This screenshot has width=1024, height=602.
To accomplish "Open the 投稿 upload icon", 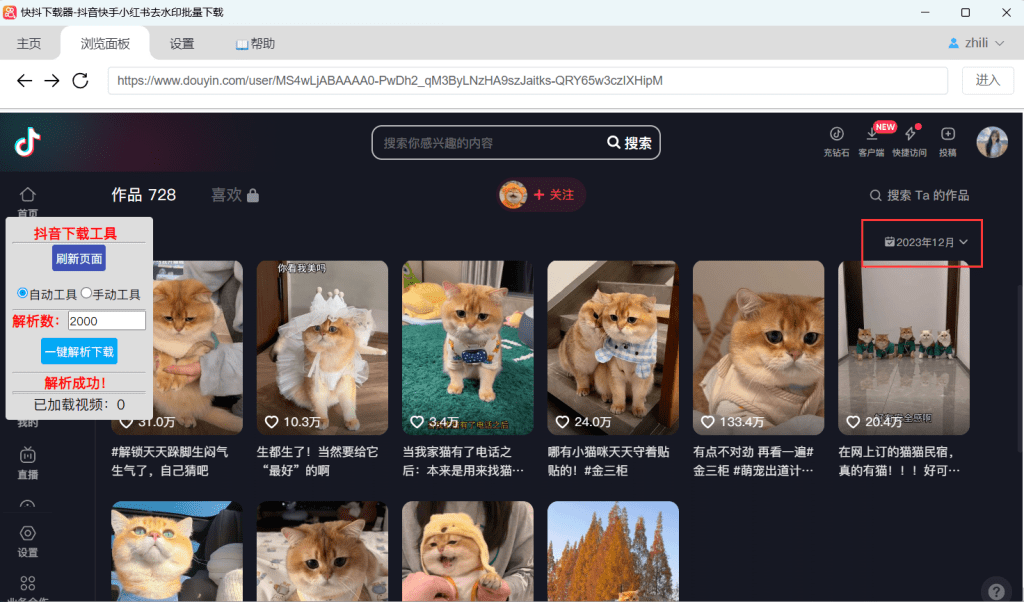I will pyautogui.click(x=948, y=134).
